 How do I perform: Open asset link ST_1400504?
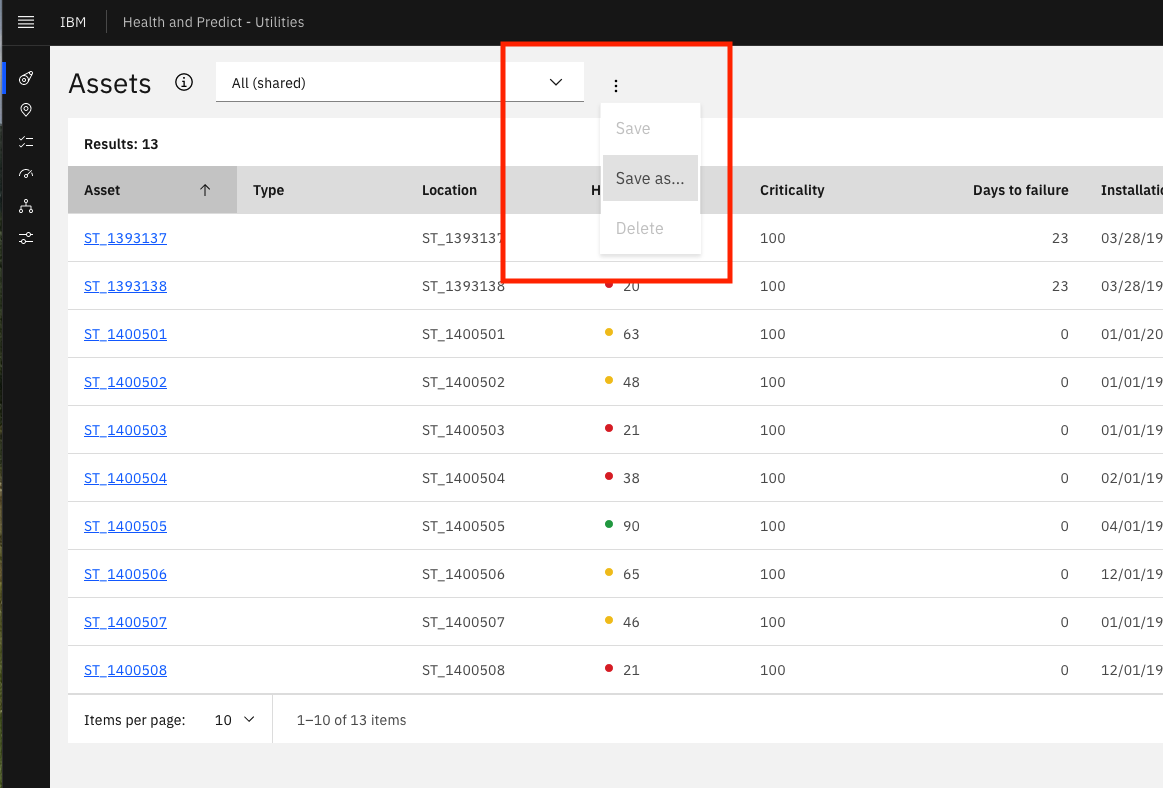click(125, 478)
